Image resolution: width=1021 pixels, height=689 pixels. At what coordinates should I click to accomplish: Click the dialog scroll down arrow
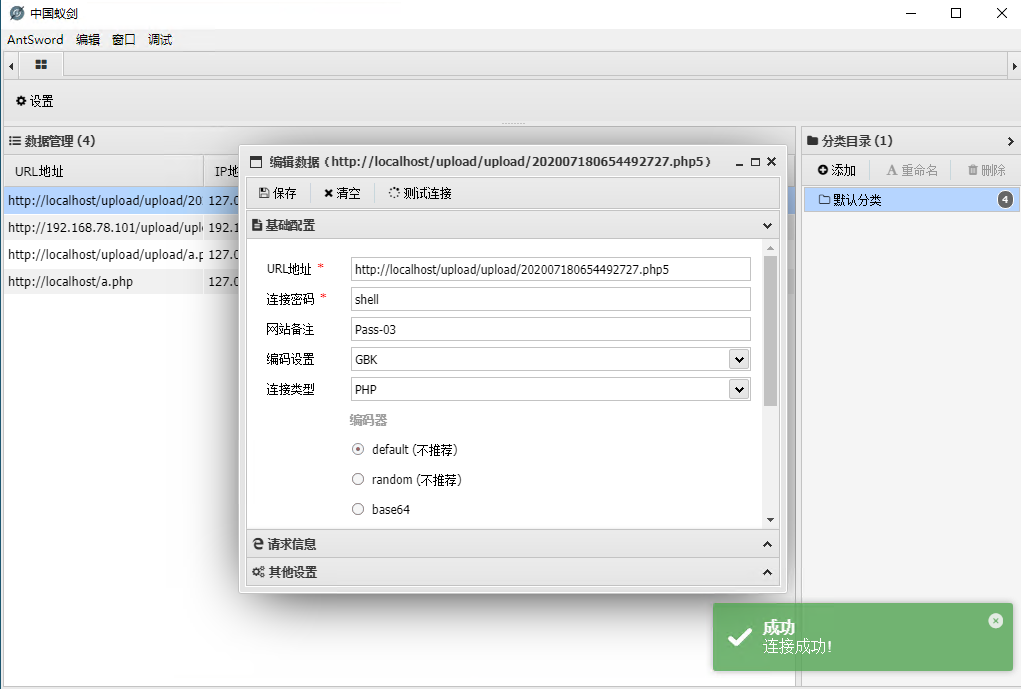pyautogui.click(x=770, y=520)
